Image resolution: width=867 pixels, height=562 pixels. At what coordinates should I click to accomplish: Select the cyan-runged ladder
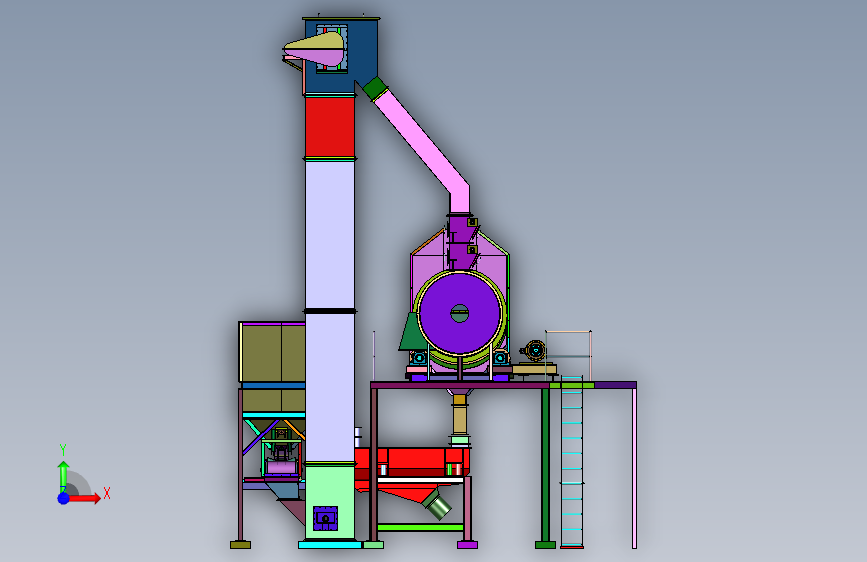coord(572,464)
